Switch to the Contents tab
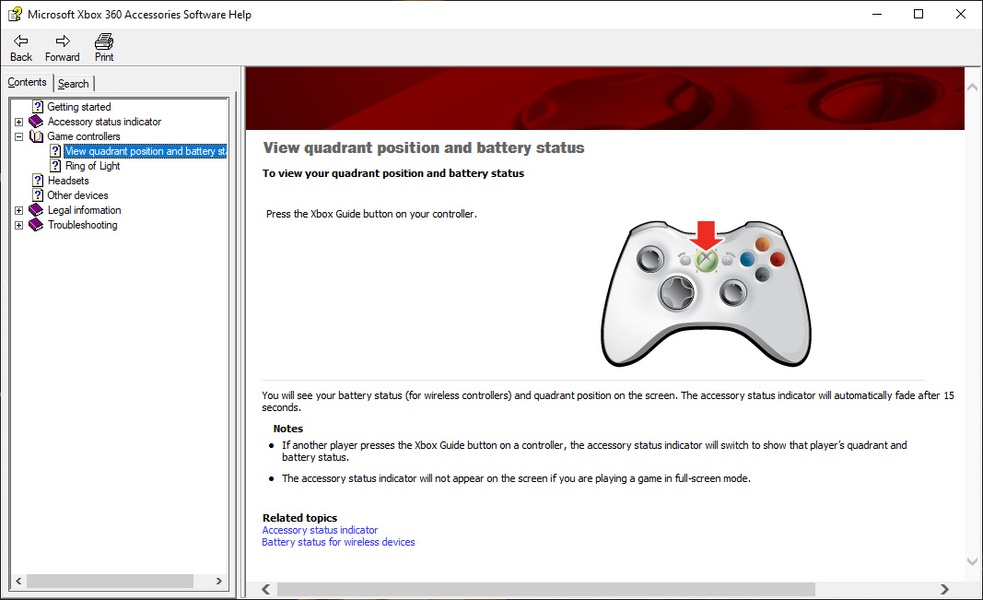983x600 pixels. 27,82
